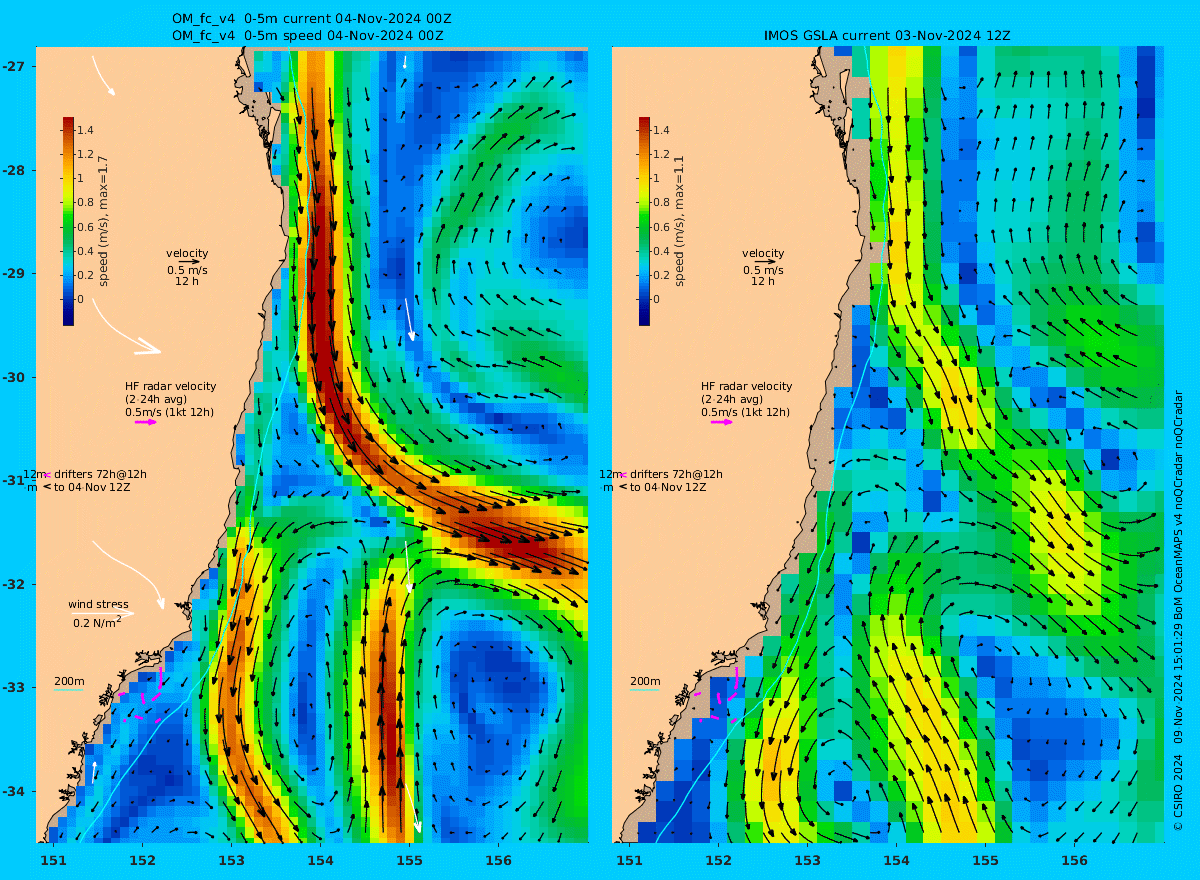Click the '0' tick on left color bar
The height and width of the screenshot is (880, 1200).
pyautogui.click(x=81, y=299)
